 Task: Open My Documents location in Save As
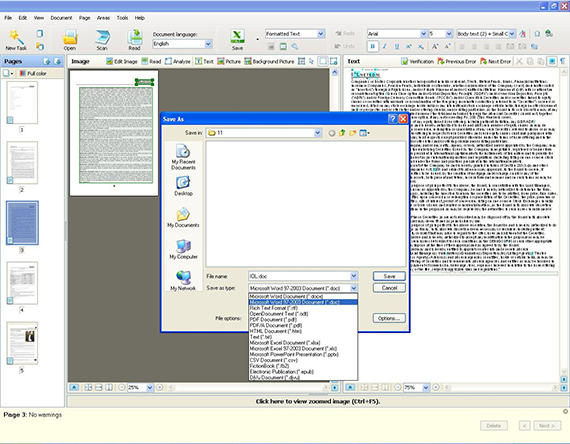pyautogui.click(x=183, y=217)
